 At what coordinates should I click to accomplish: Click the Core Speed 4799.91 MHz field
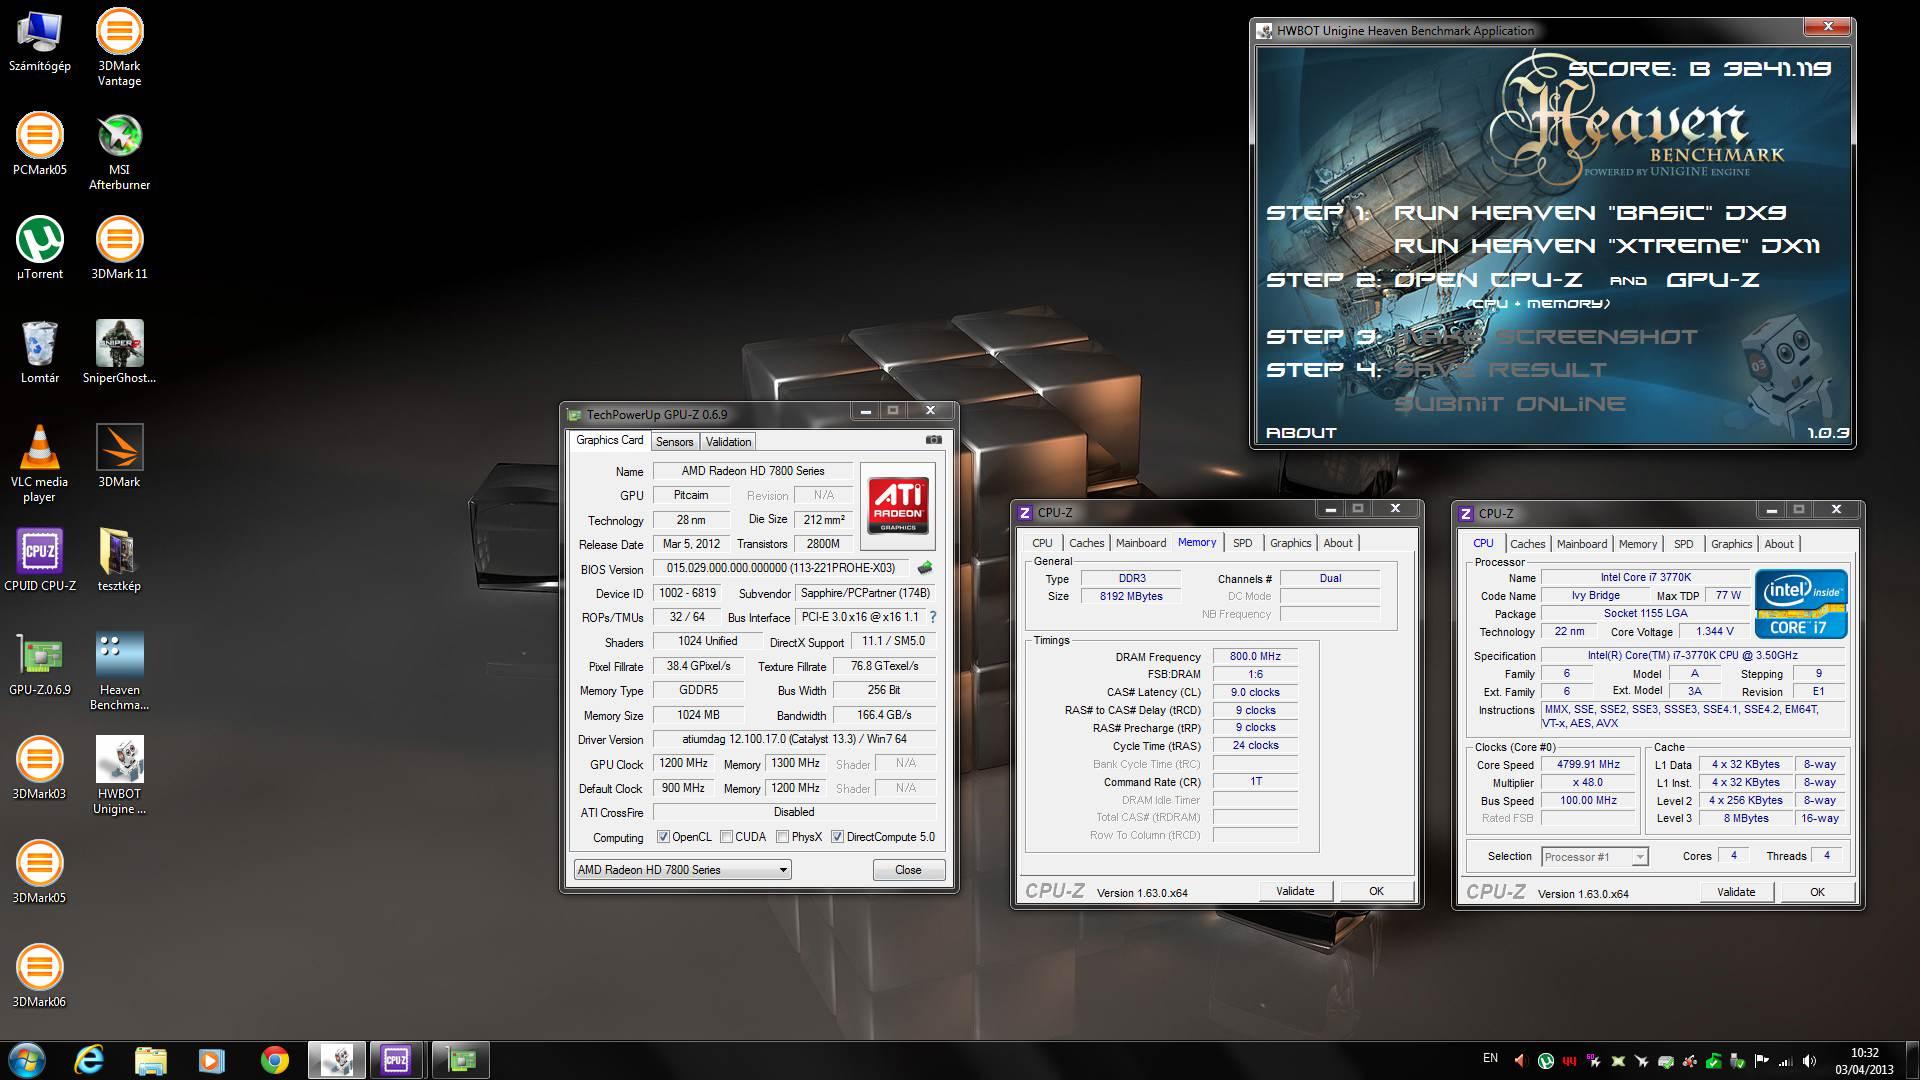[x=1588, y=764]
